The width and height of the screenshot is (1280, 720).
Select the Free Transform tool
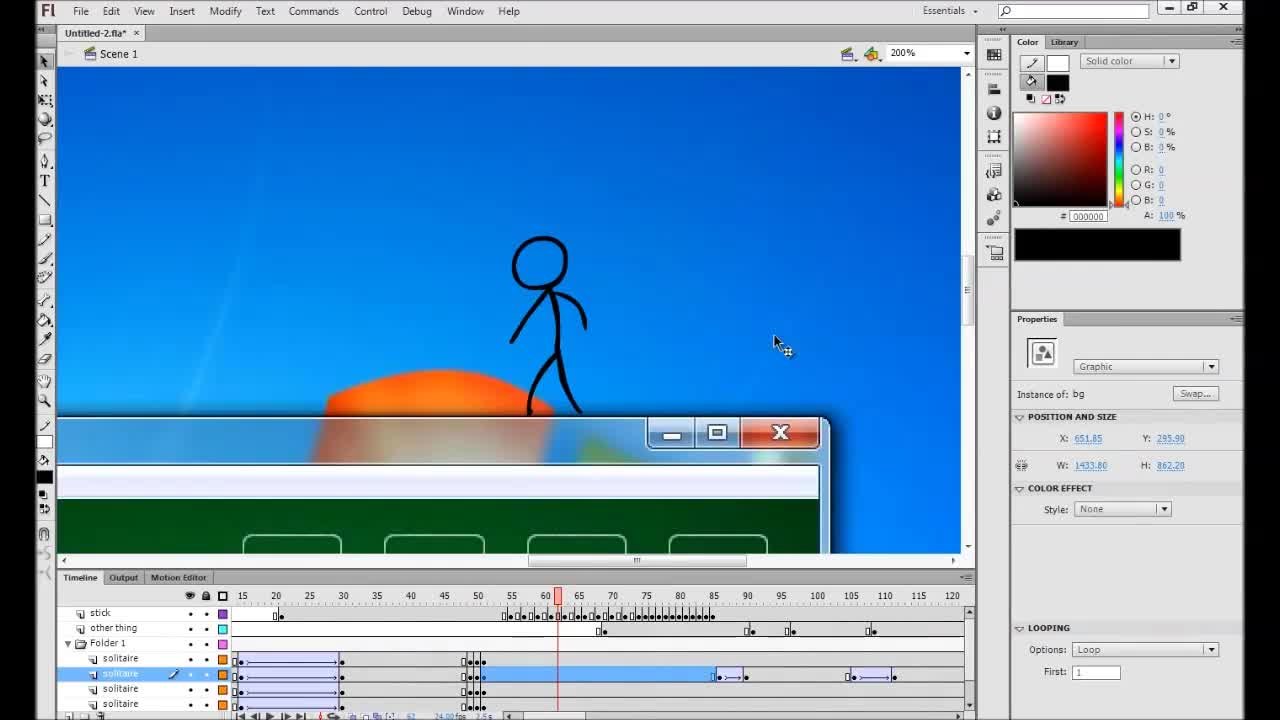pos(45,100)
